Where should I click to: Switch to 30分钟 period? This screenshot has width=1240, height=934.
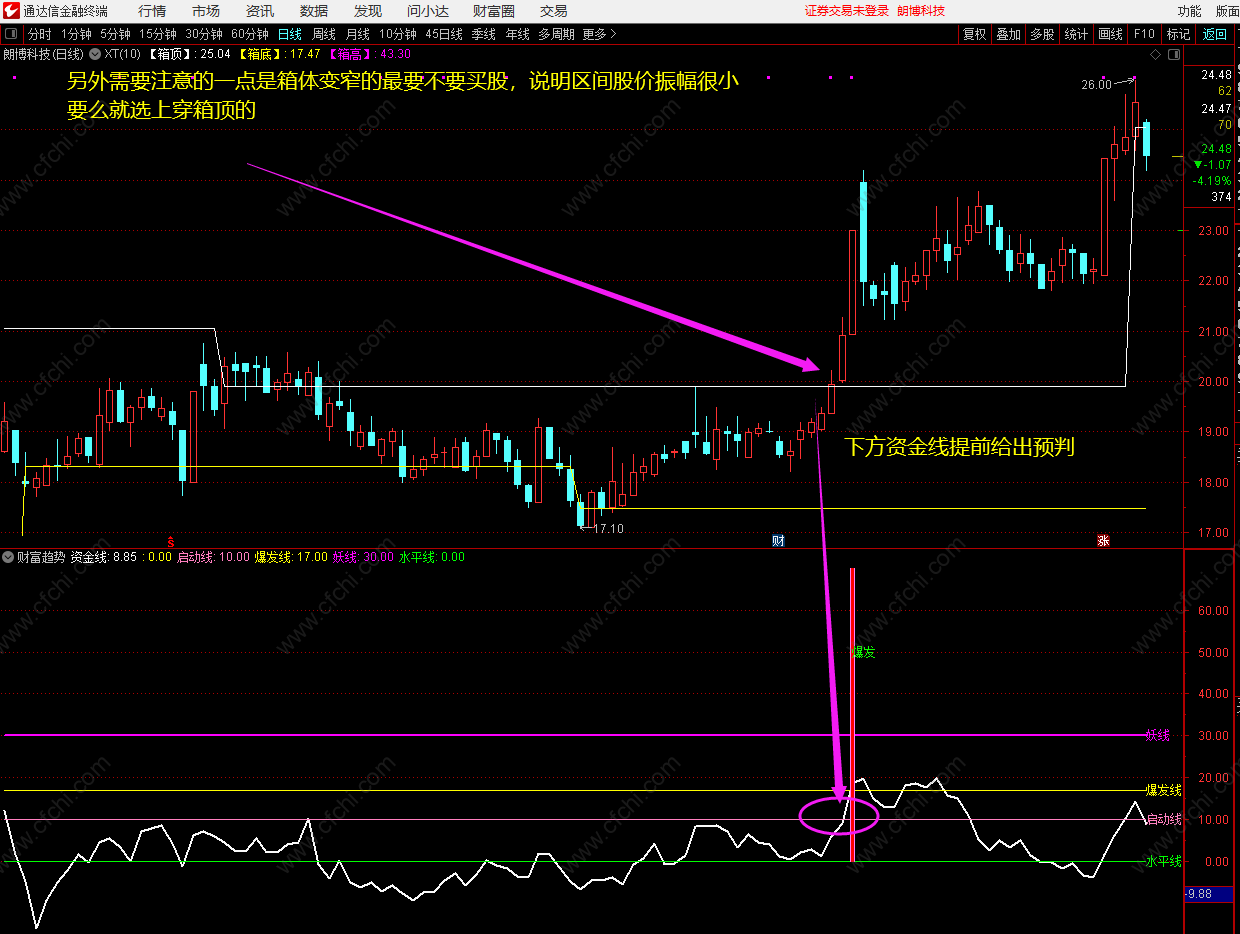click(204, 34)
